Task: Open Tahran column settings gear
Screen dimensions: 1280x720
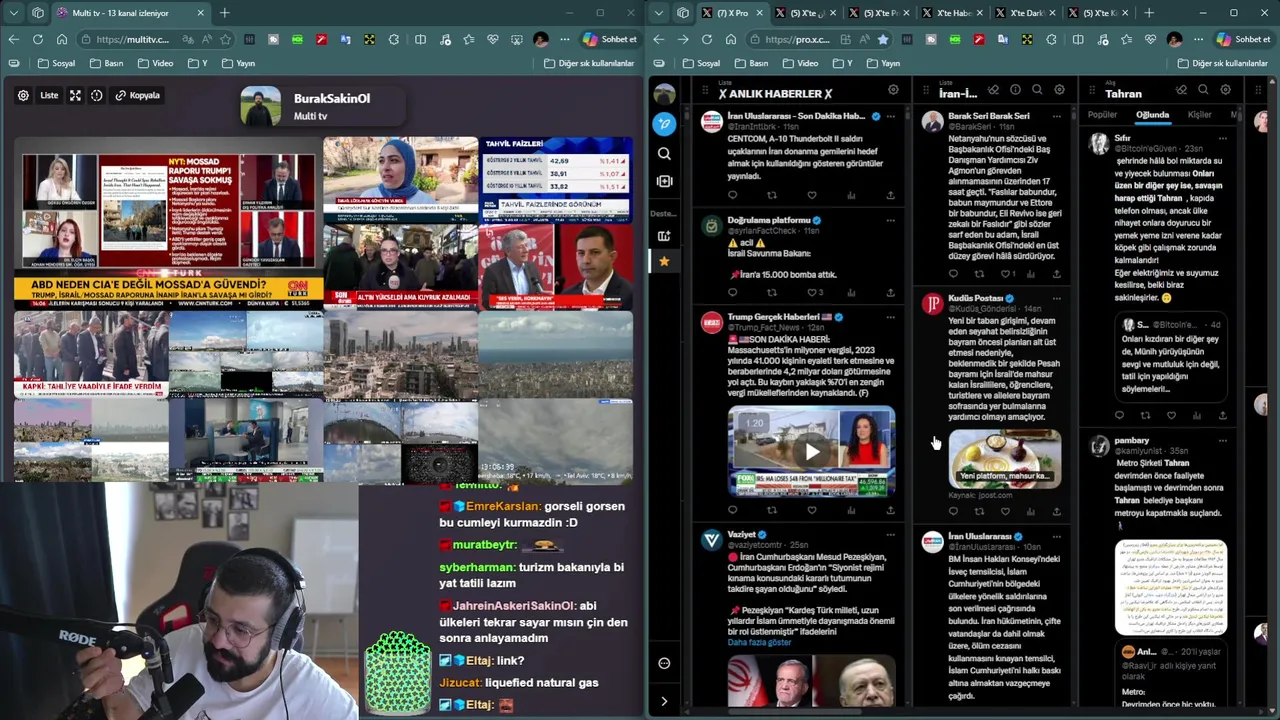Action: (1225, 90)
